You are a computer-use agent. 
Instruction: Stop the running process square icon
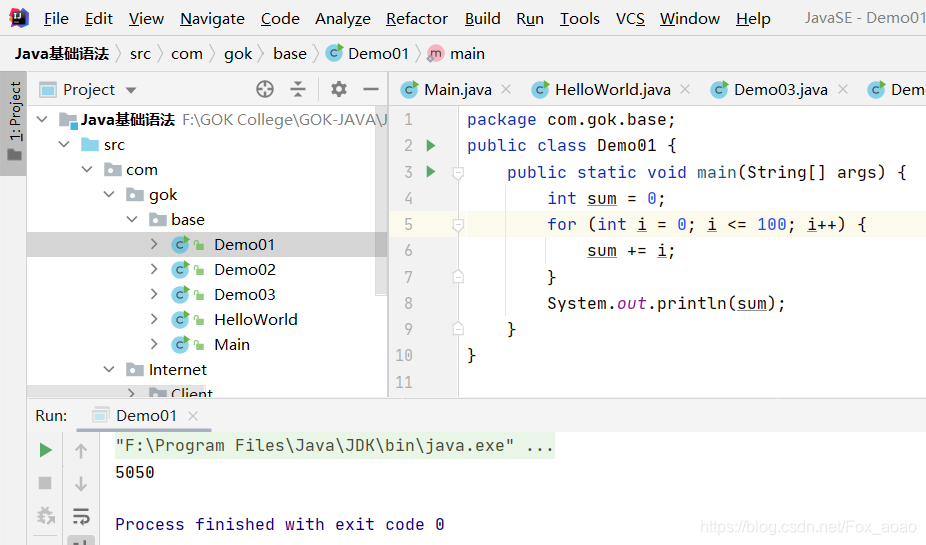point(45,483)
